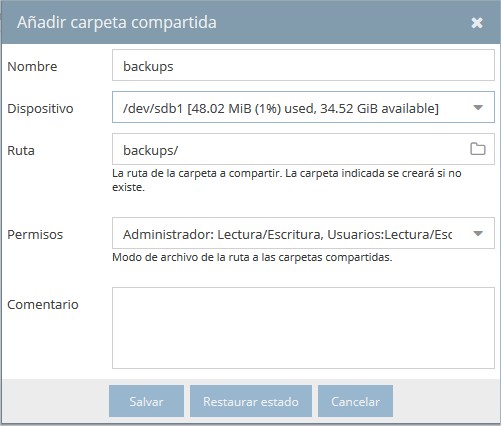
Task: Click the Nombre label
Action: pyautogui.click(x=32, y=66)
